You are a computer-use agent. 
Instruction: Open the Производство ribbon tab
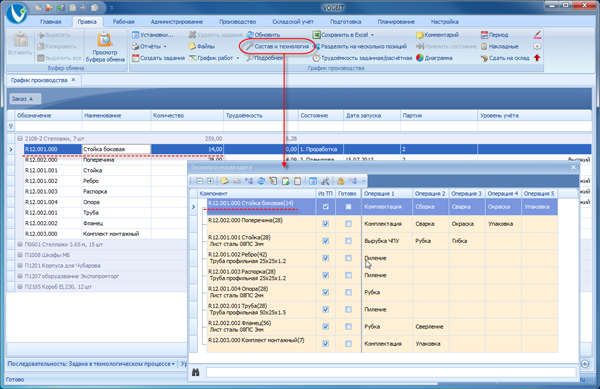click(237, 22)
